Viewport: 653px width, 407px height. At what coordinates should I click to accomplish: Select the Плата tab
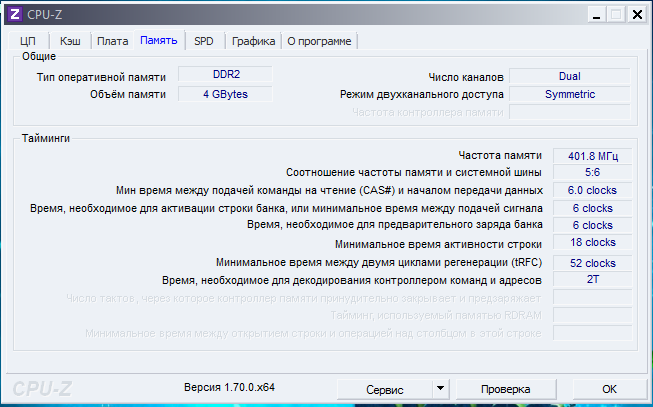coord(113,41)
